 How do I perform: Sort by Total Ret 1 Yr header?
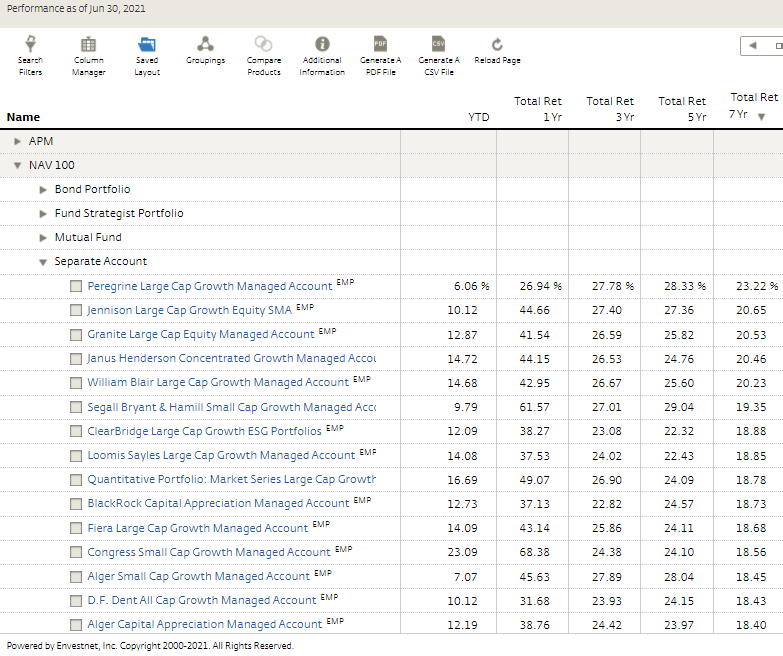[x=538, y=109]
